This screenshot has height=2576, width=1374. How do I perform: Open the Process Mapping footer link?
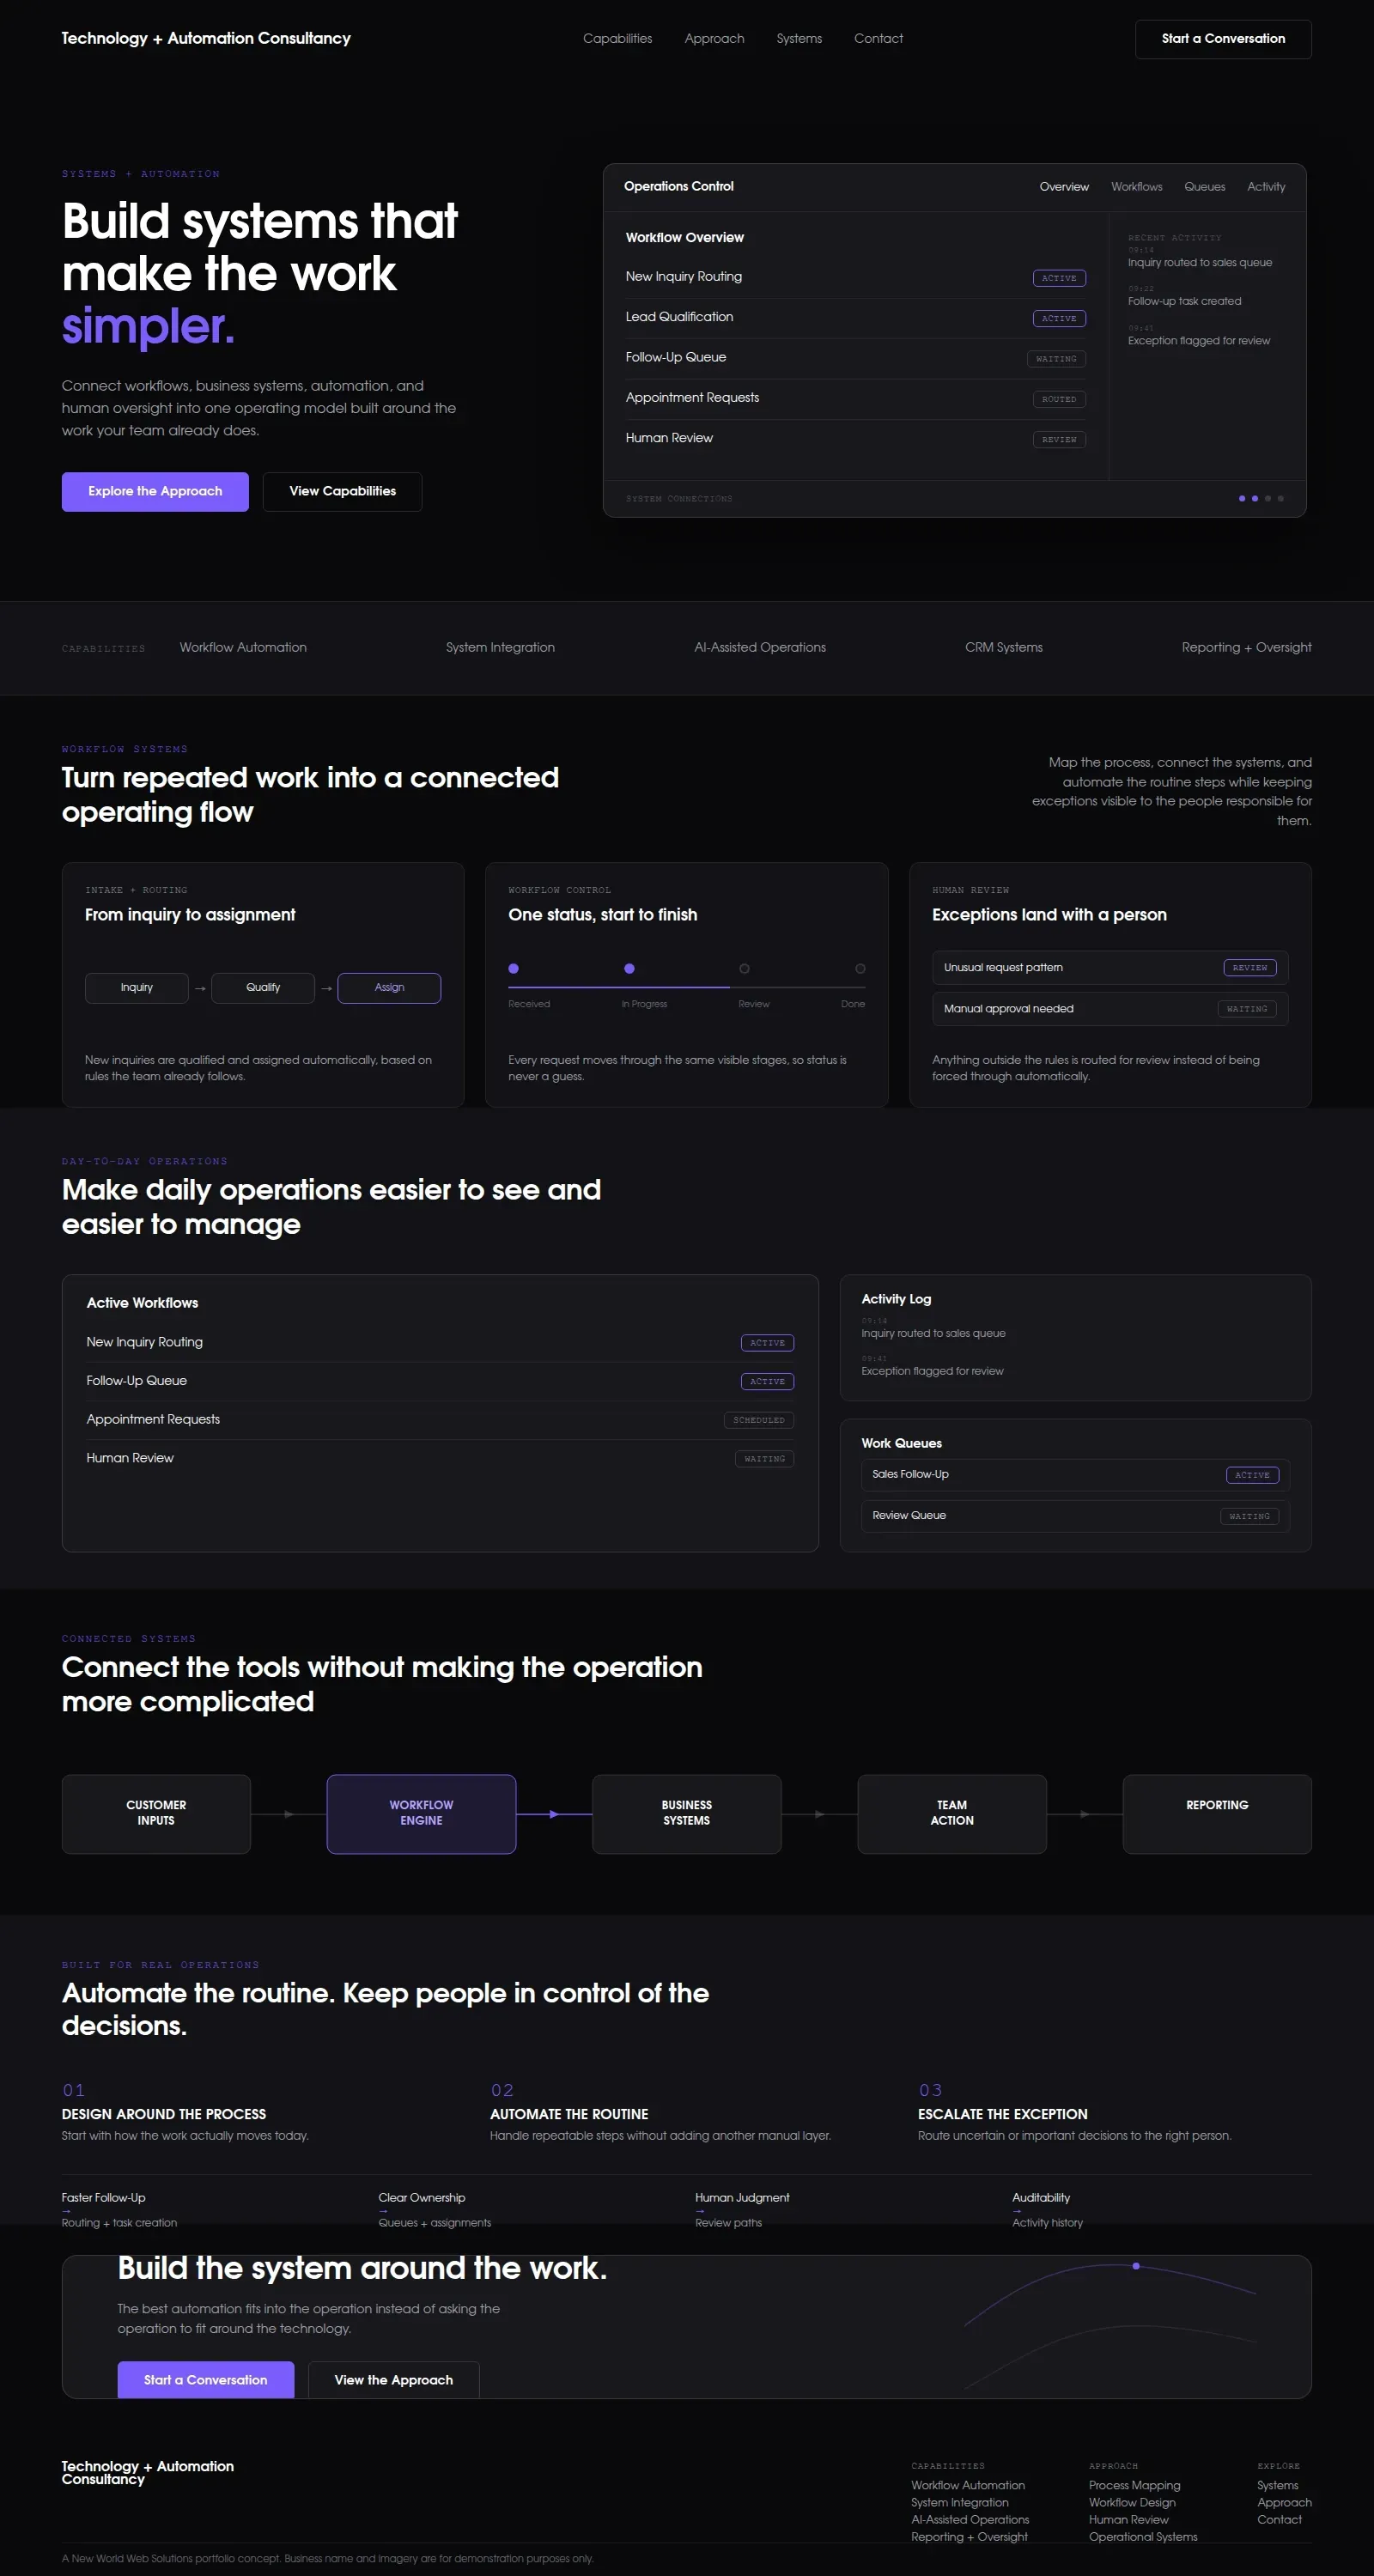point(1134,2485)
